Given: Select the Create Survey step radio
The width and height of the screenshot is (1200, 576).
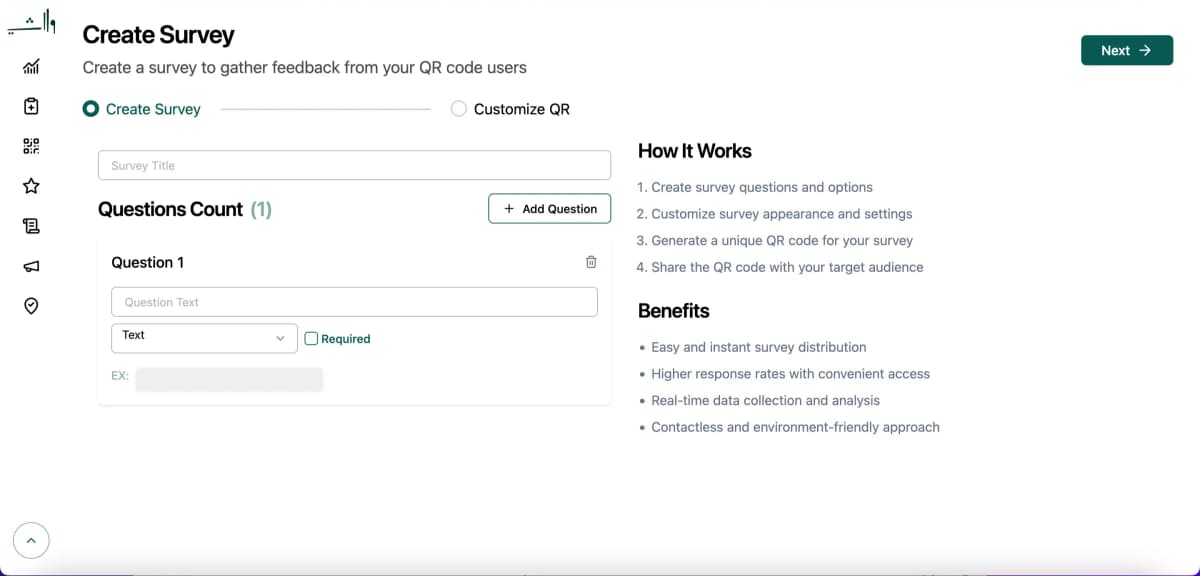Looking at the screenshot, I should click(91, 109).
